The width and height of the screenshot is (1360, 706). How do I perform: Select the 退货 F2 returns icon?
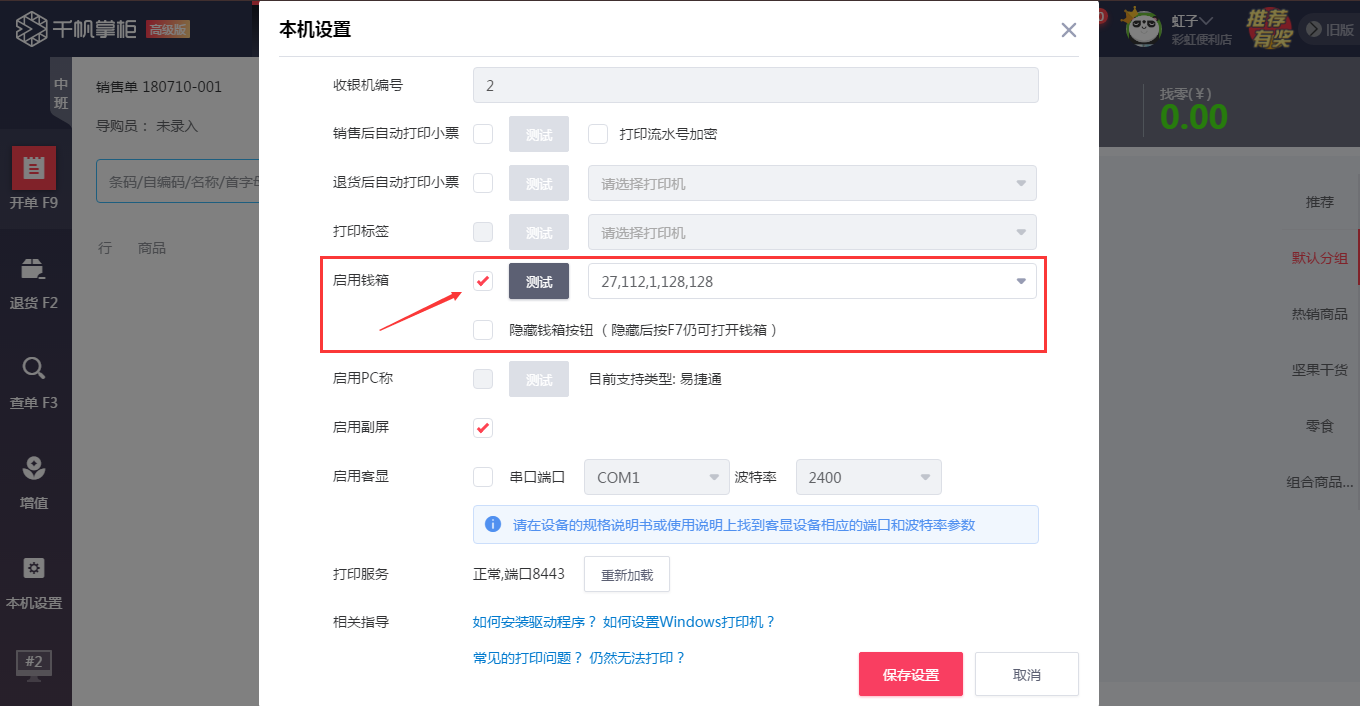[x=35, y=280]
